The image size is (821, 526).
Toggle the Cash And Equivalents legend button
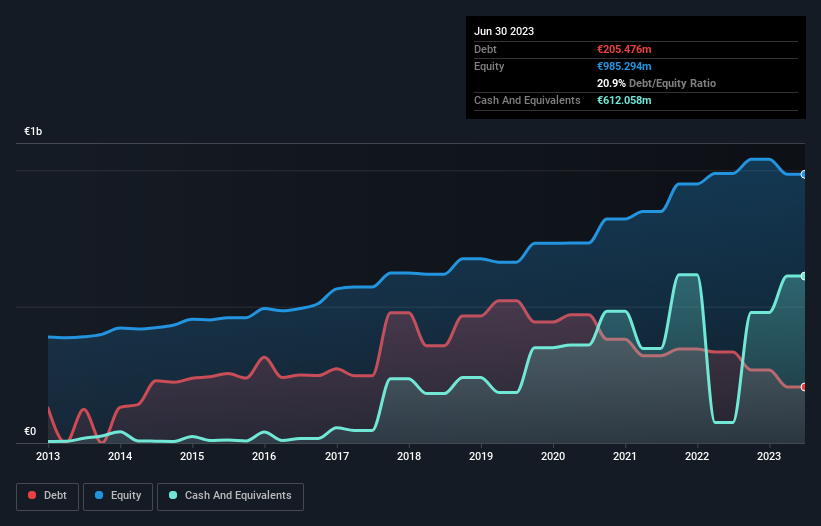230,496
